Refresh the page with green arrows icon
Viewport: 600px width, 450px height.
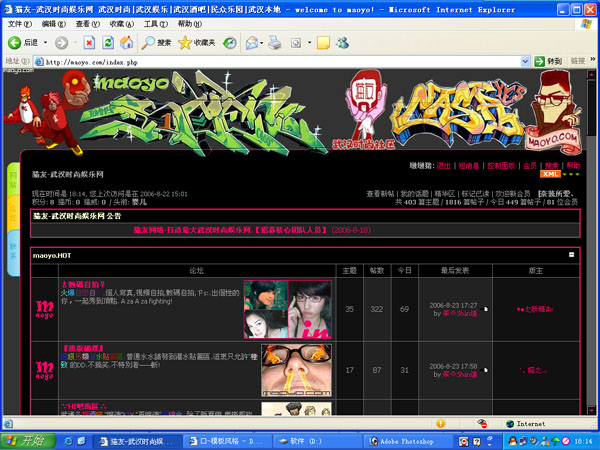[108, 42]
